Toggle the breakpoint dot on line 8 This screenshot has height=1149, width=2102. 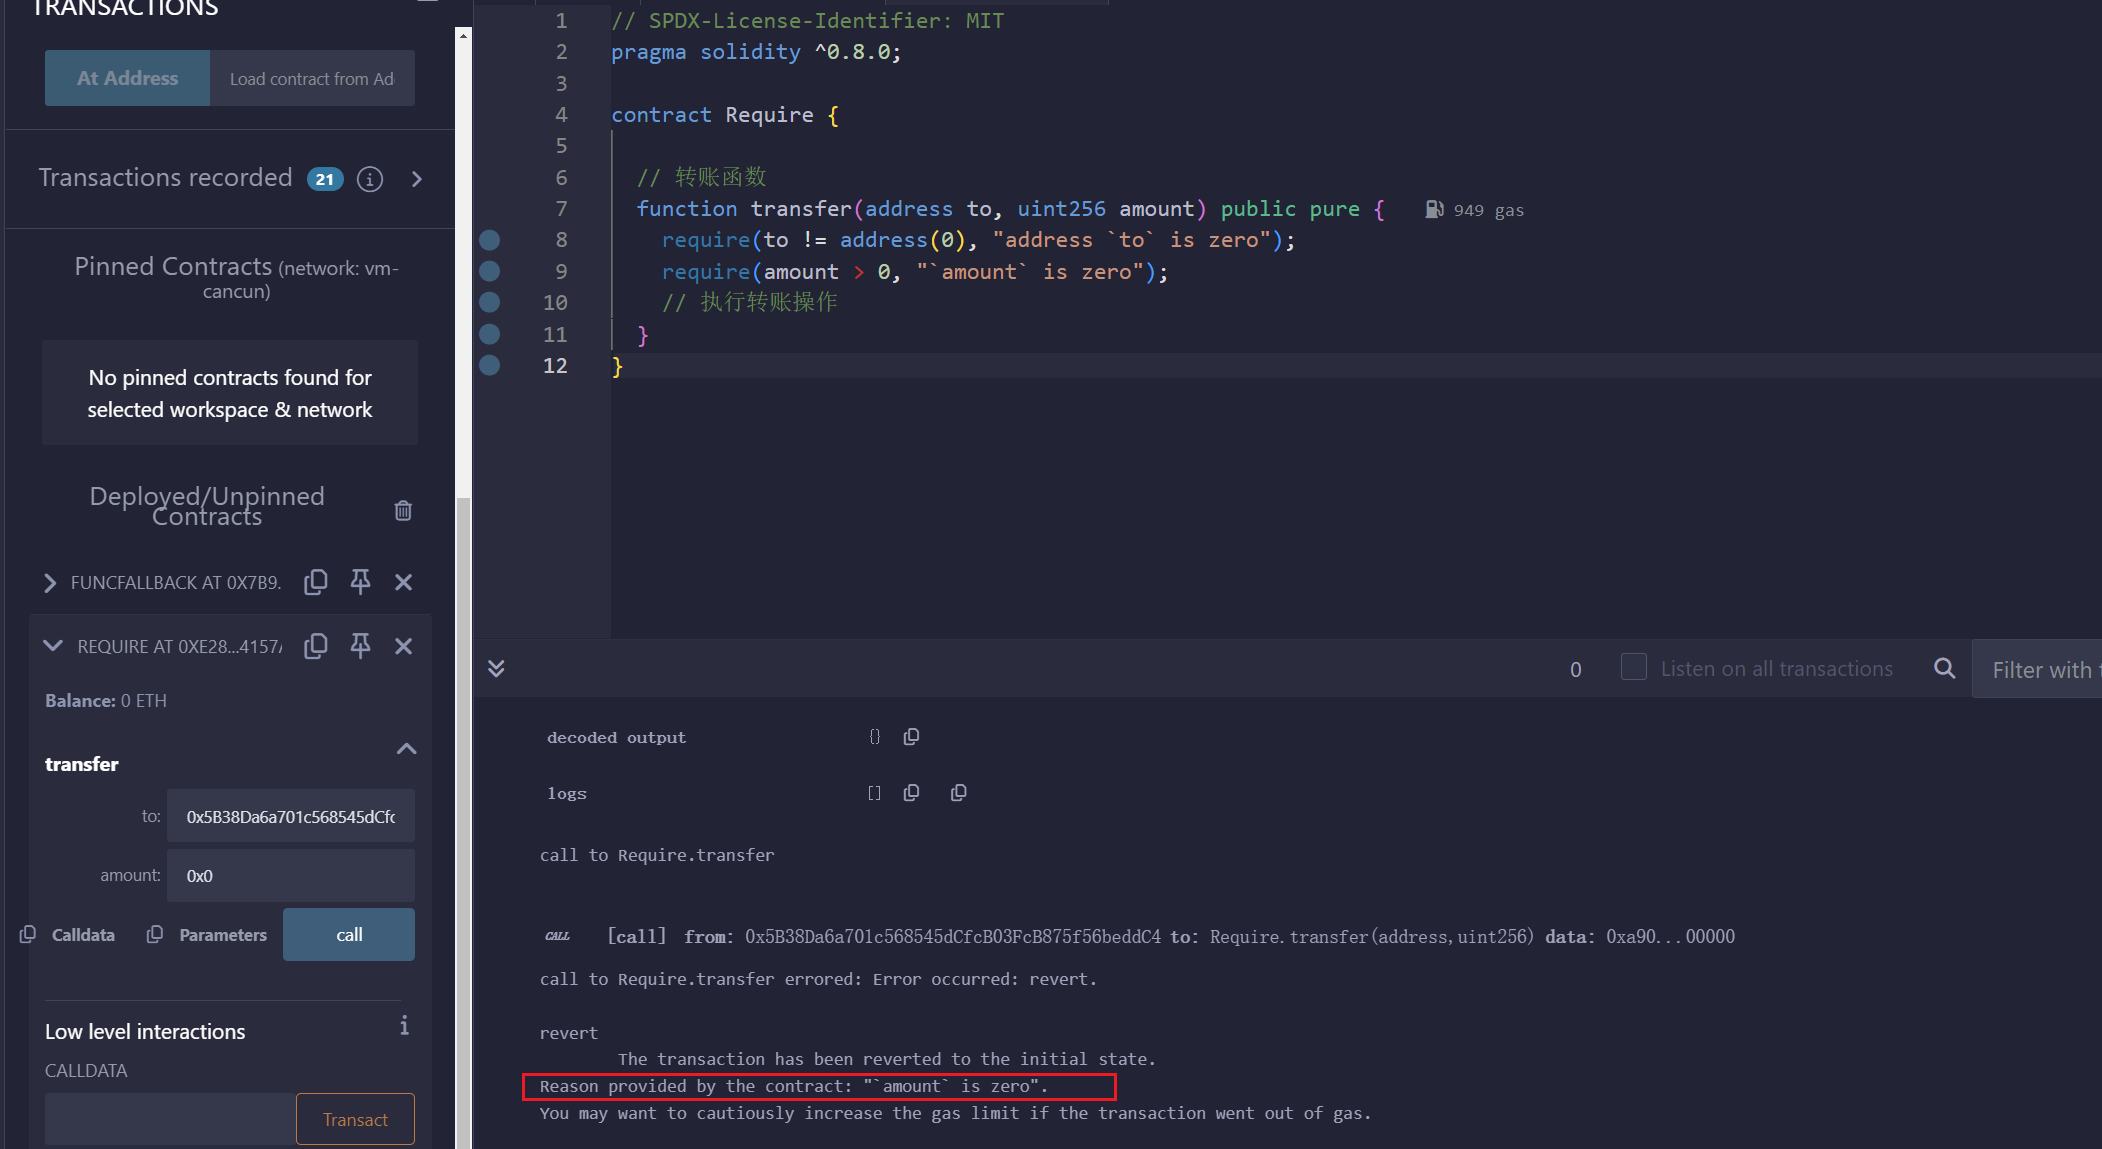[489, 240]
